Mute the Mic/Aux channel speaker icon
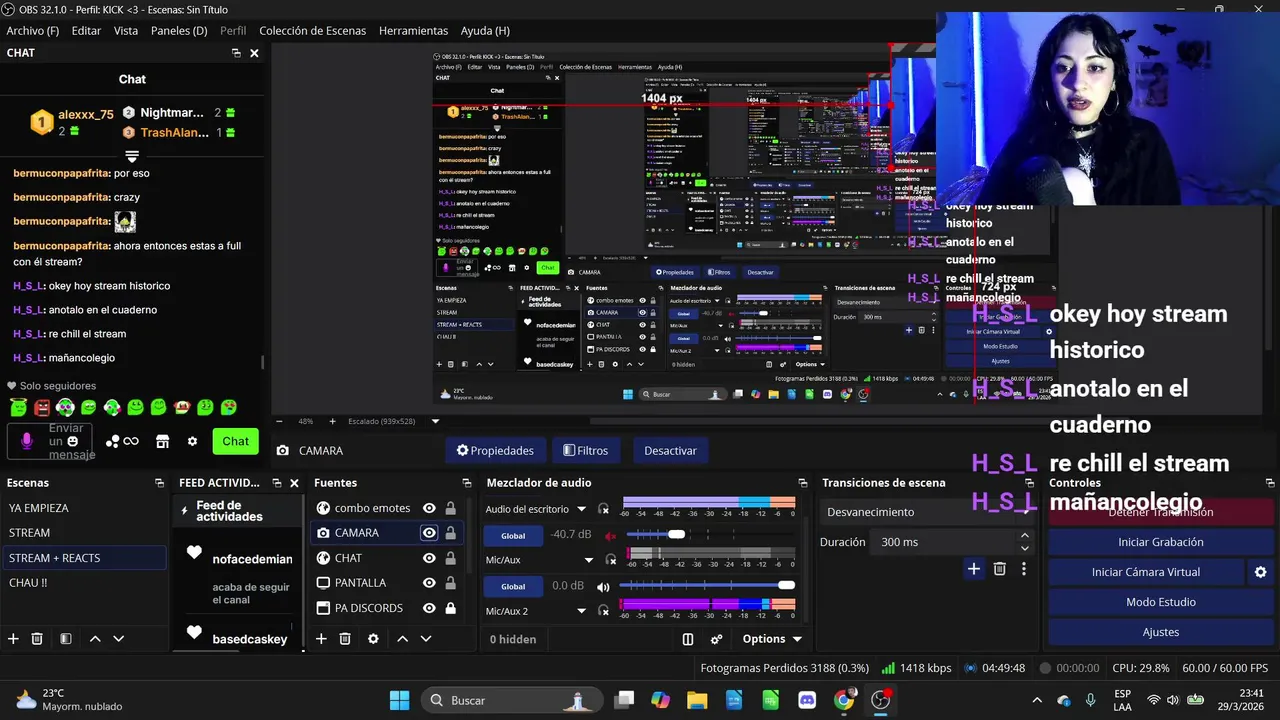 [x=603, y=586]
